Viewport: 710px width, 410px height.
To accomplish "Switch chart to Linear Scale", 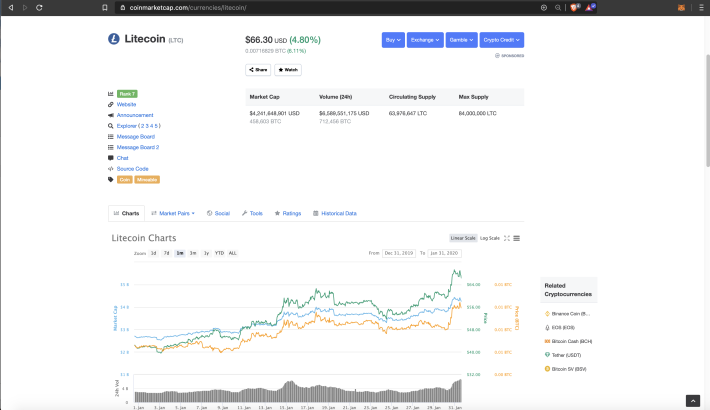I will coord(463,238).
